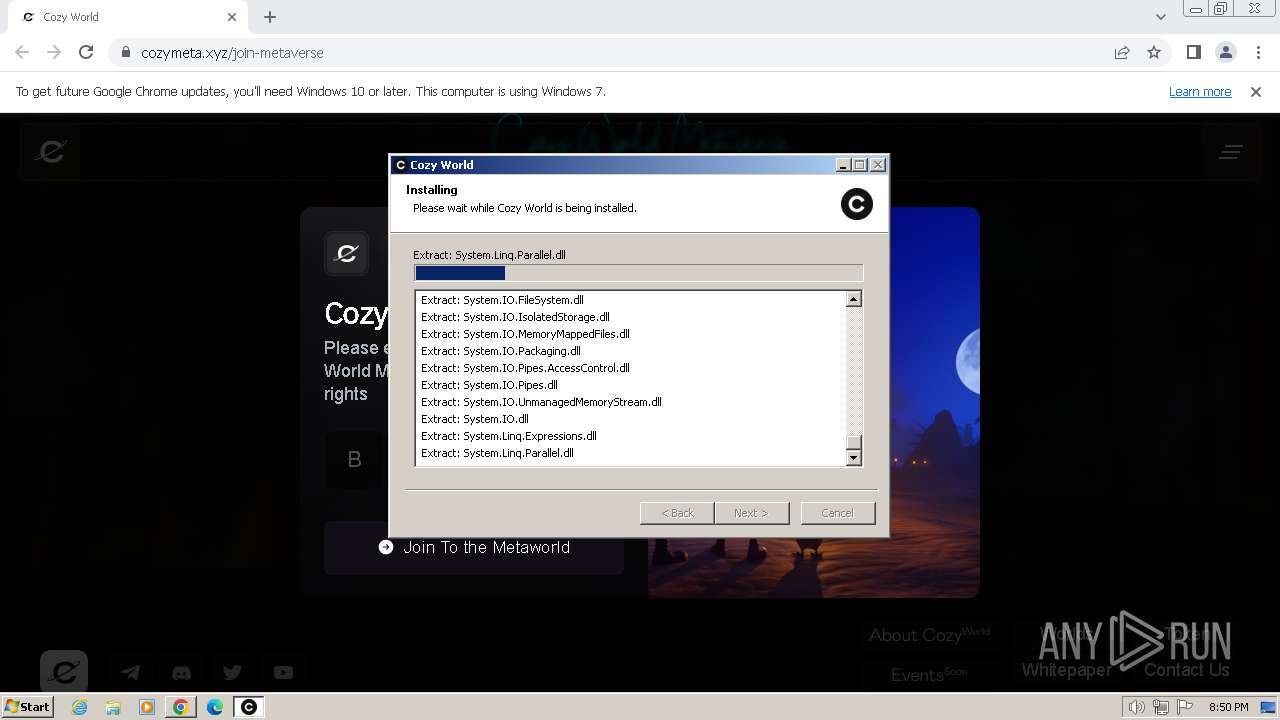Launch Internet Explorer from the taskbar
Viewport: 1280px width, 720px height.
pos(80,707)
